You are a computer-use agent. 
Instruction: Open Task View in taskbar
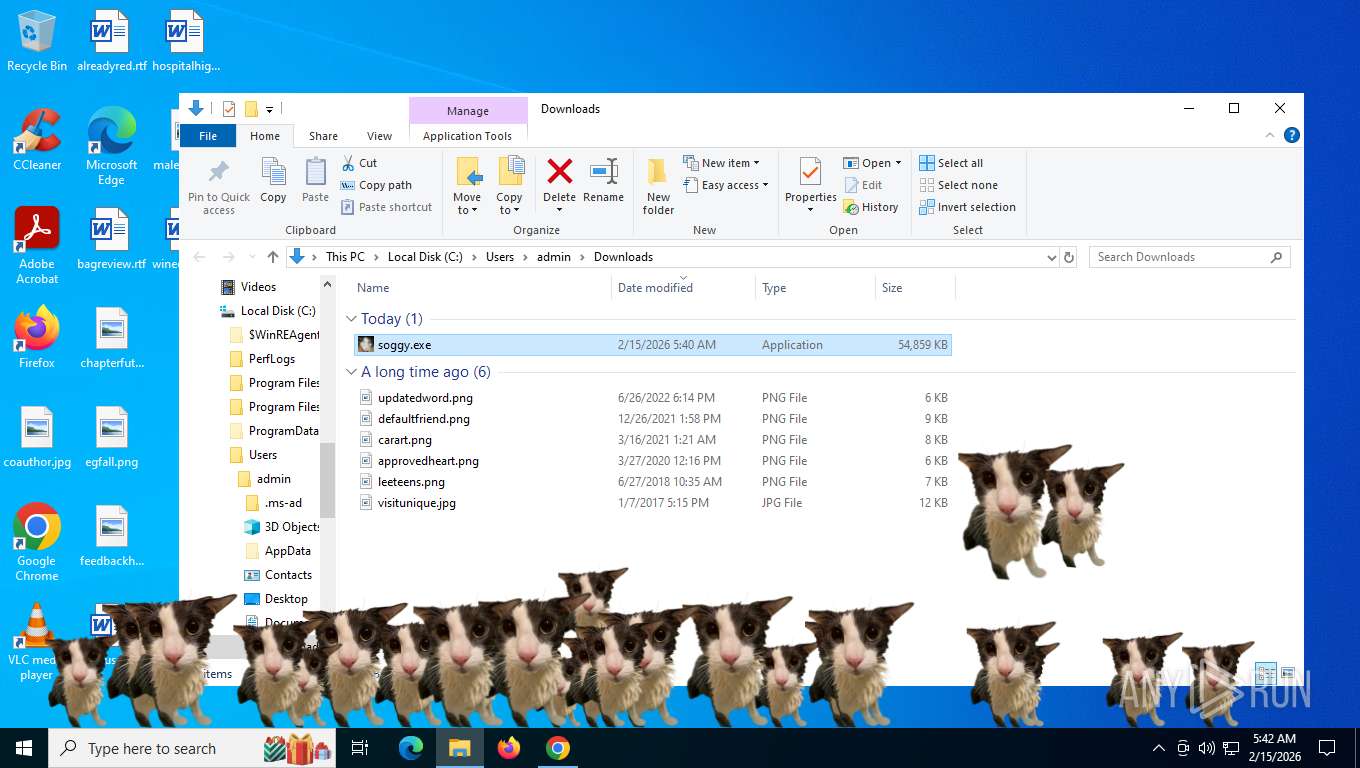point(360,748)
